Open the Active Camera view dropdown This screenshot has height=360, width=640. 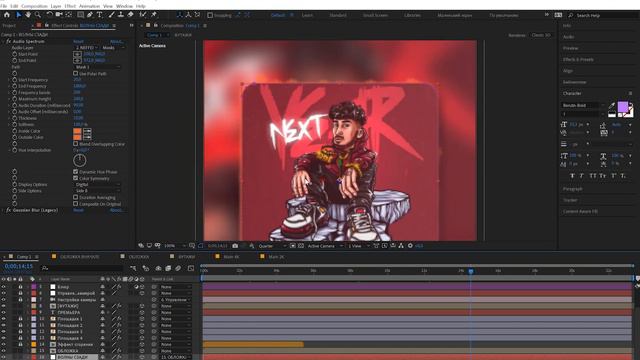(x=324, y=246)
